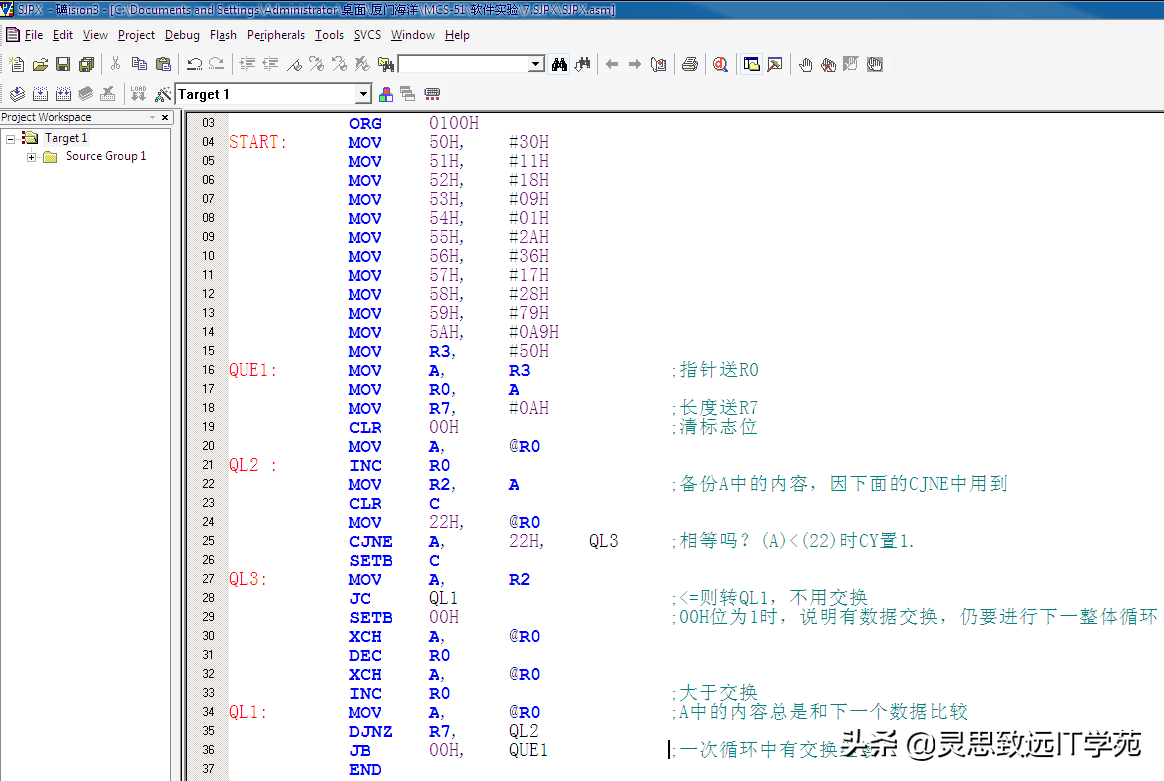Open Target 1 selection dropdown
Screen dimensions: 1164x781
pos(363,94)
